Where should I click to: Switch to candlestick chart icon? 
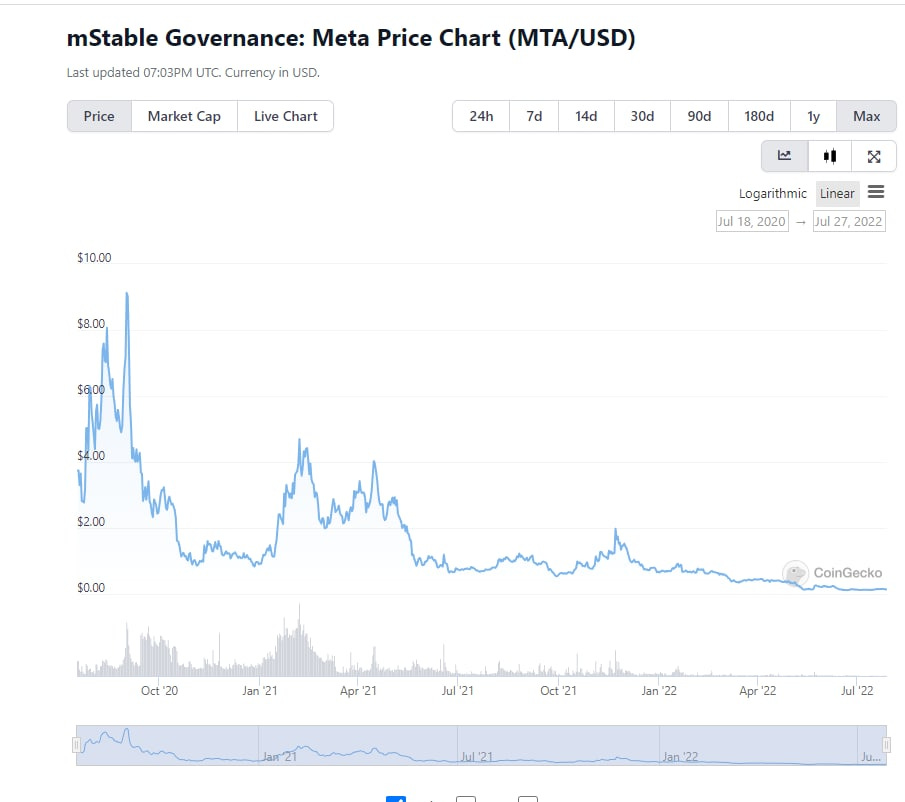pyautogui.click(x=829, y=156)
